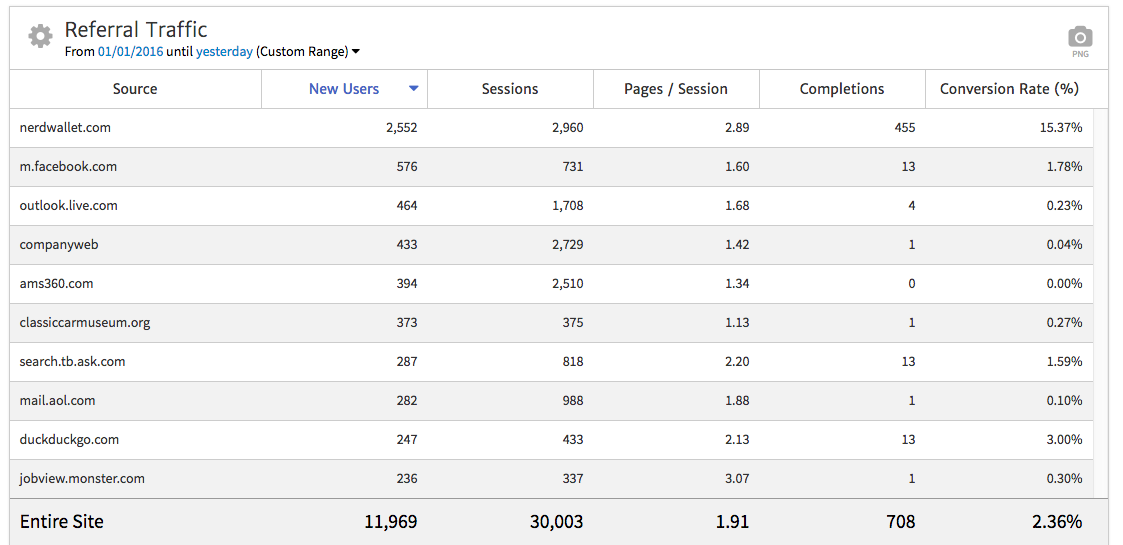Click Entire Site new users total 11,969
1123x545 pixels.
391,521
